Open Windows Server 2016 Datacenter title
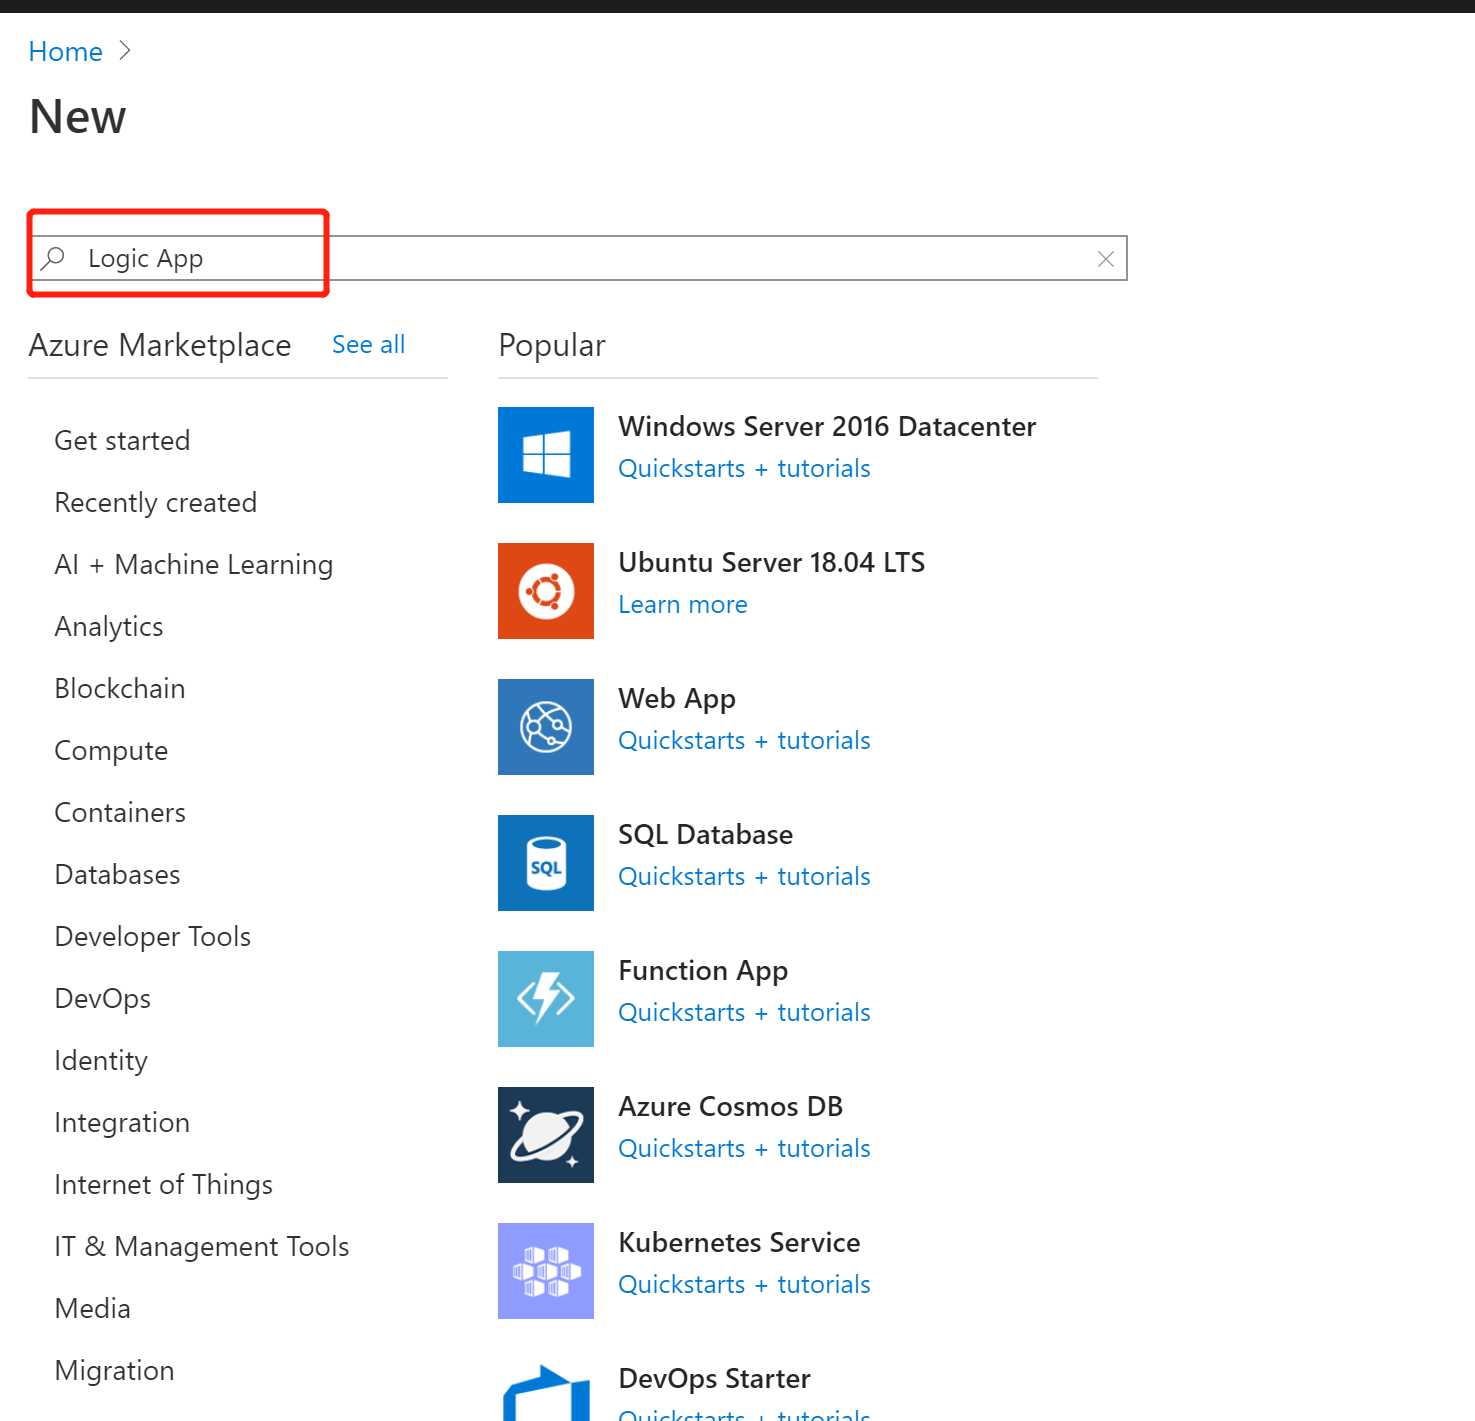Image resolution: width=1475 pixels, height=1421 pixels. 827,427
